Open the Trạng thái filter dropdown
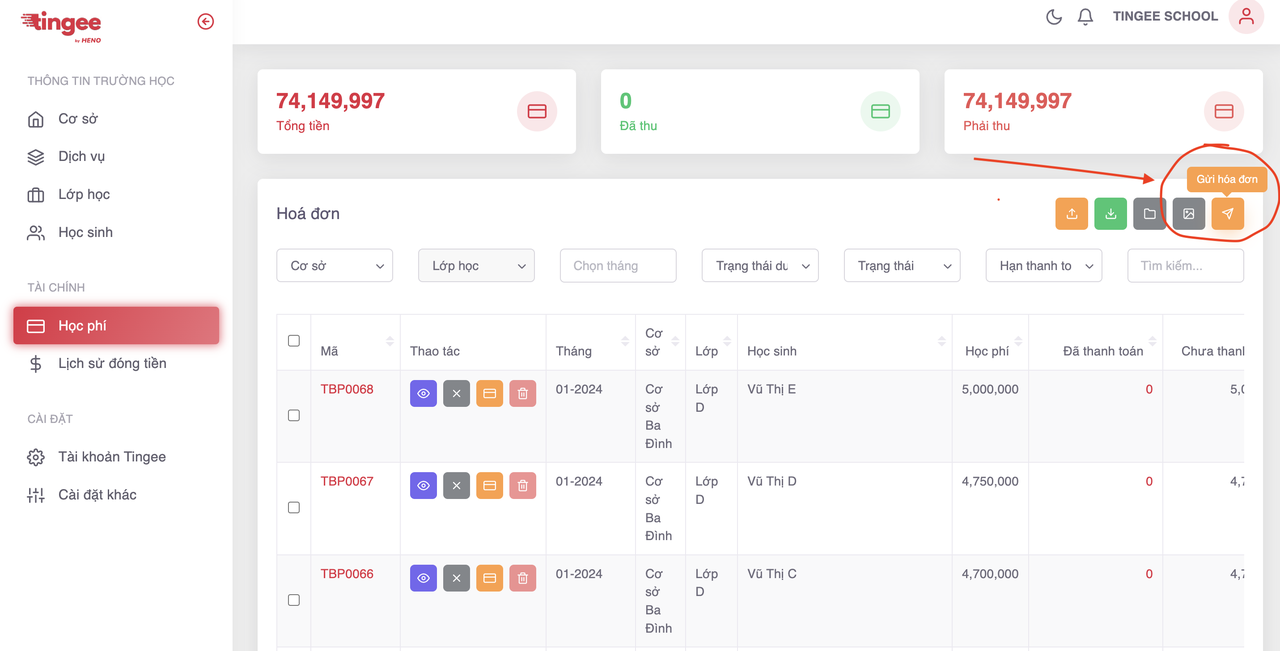Screen dimensions: 1280x651 coord(902,266)
